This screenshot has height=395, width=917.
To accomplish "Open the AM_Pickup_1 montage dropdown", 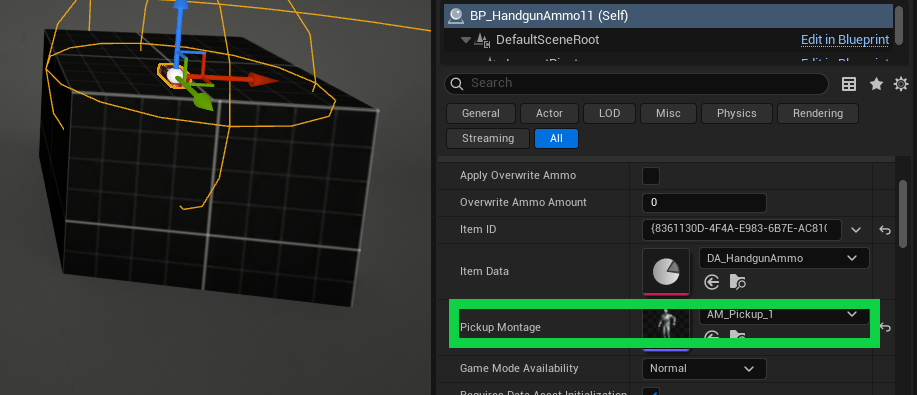I will click(784, 314).
